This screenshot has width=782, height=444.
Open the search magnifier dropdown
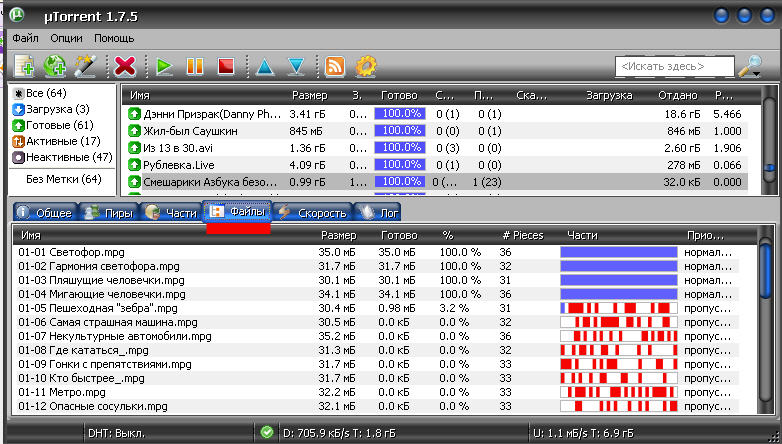coord(751,66)
